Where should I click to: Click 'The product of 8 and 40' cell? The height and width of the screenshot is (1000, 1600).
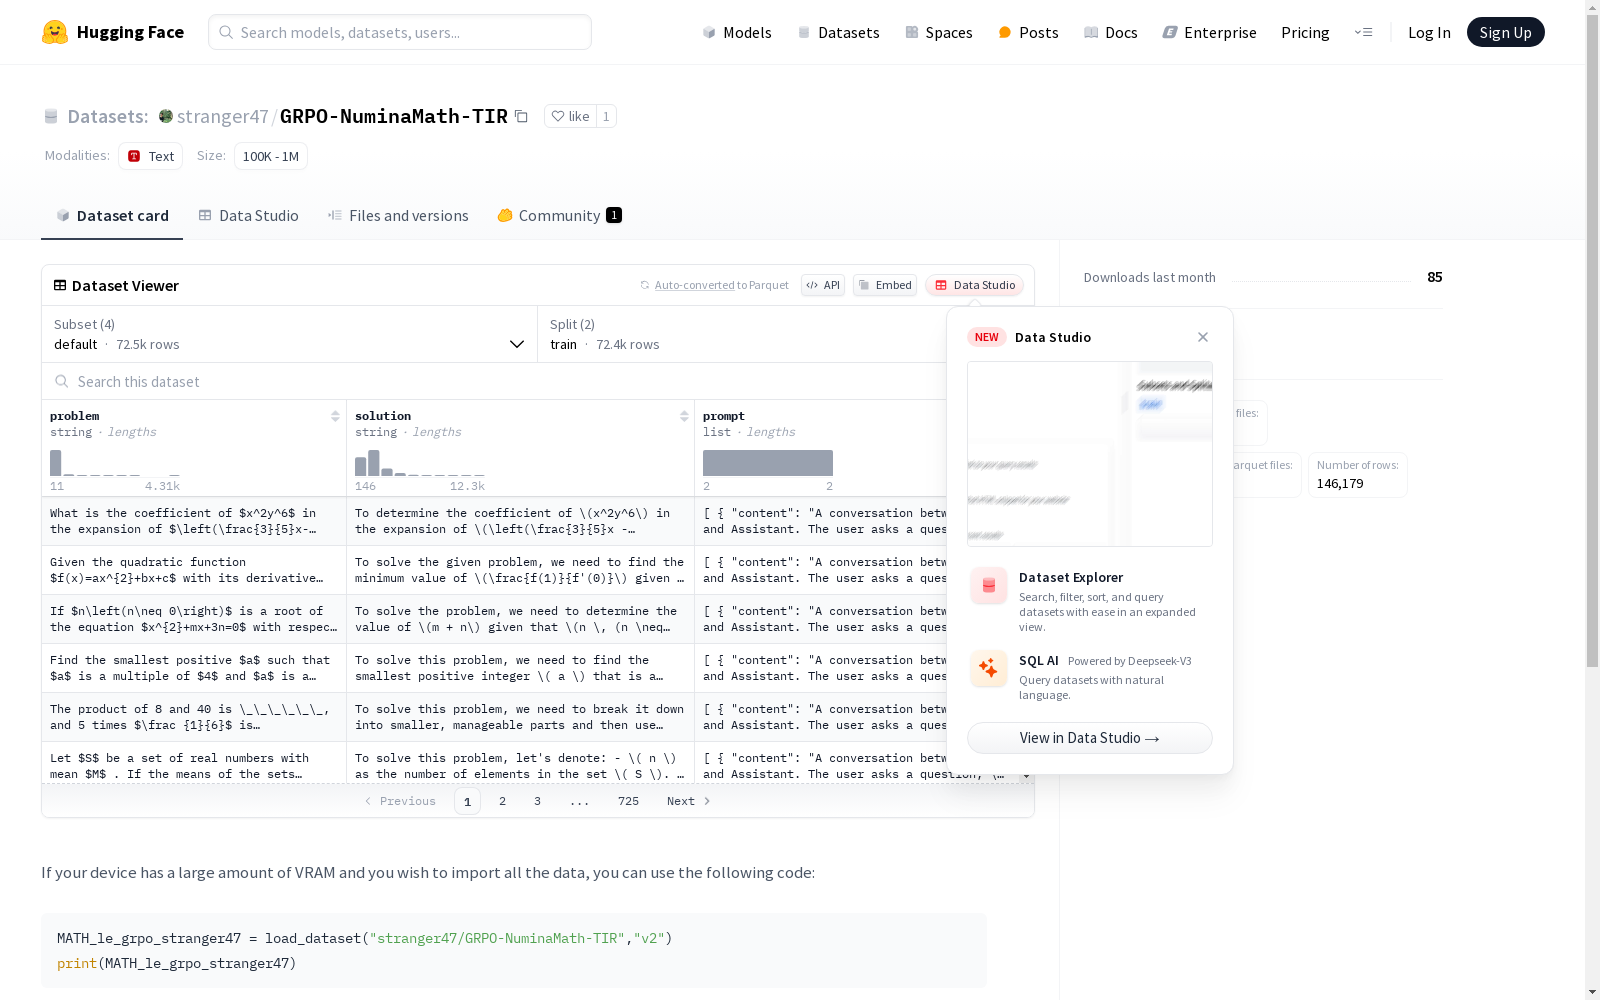(194, 717)
